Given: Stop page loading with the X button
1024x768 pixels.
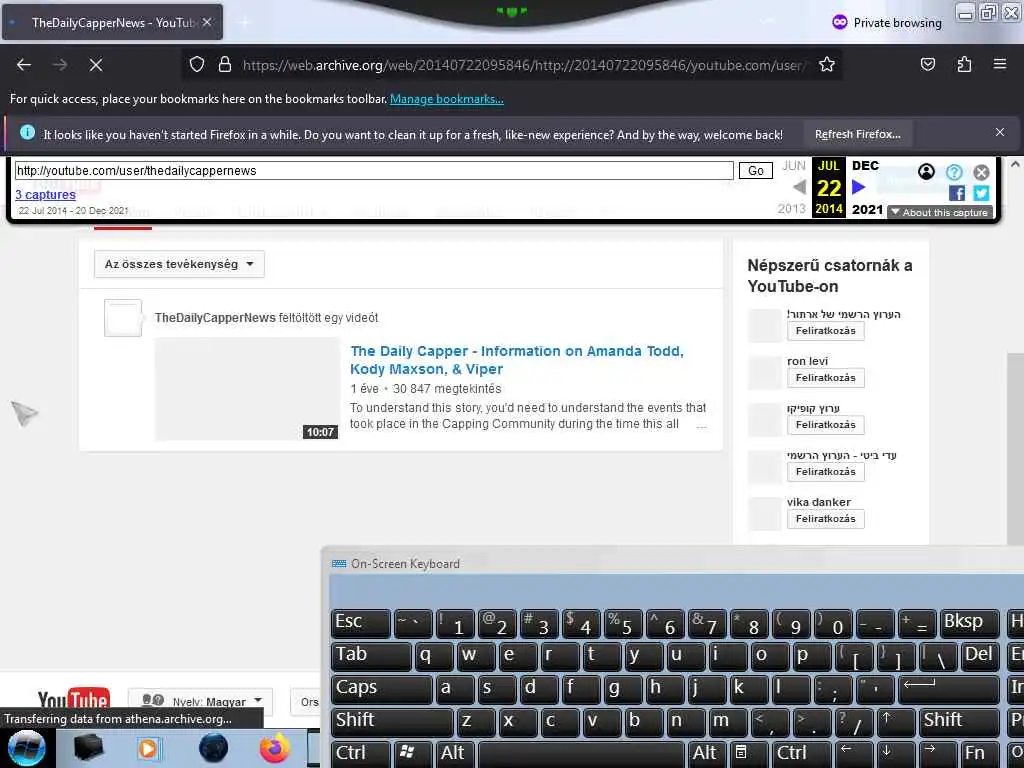Looking at the screenshot, I should tap(96, 65).
